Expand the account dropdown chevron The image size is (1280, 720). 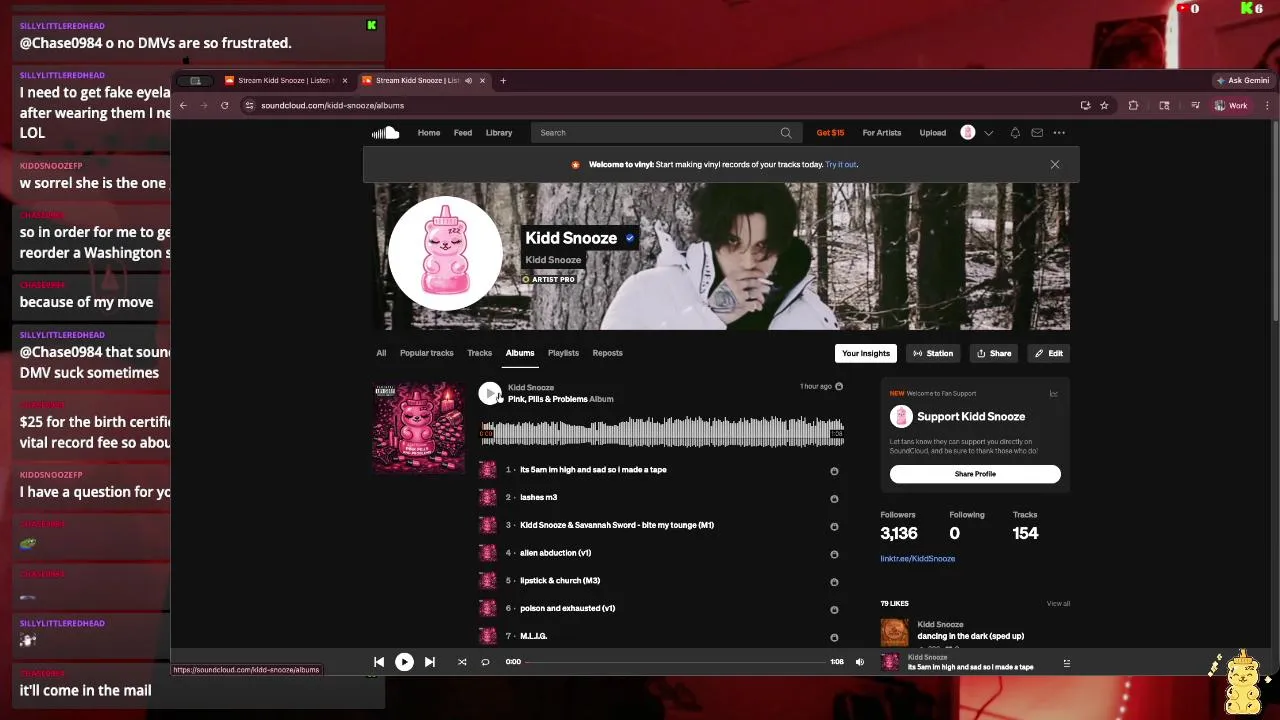click(988, 132)
